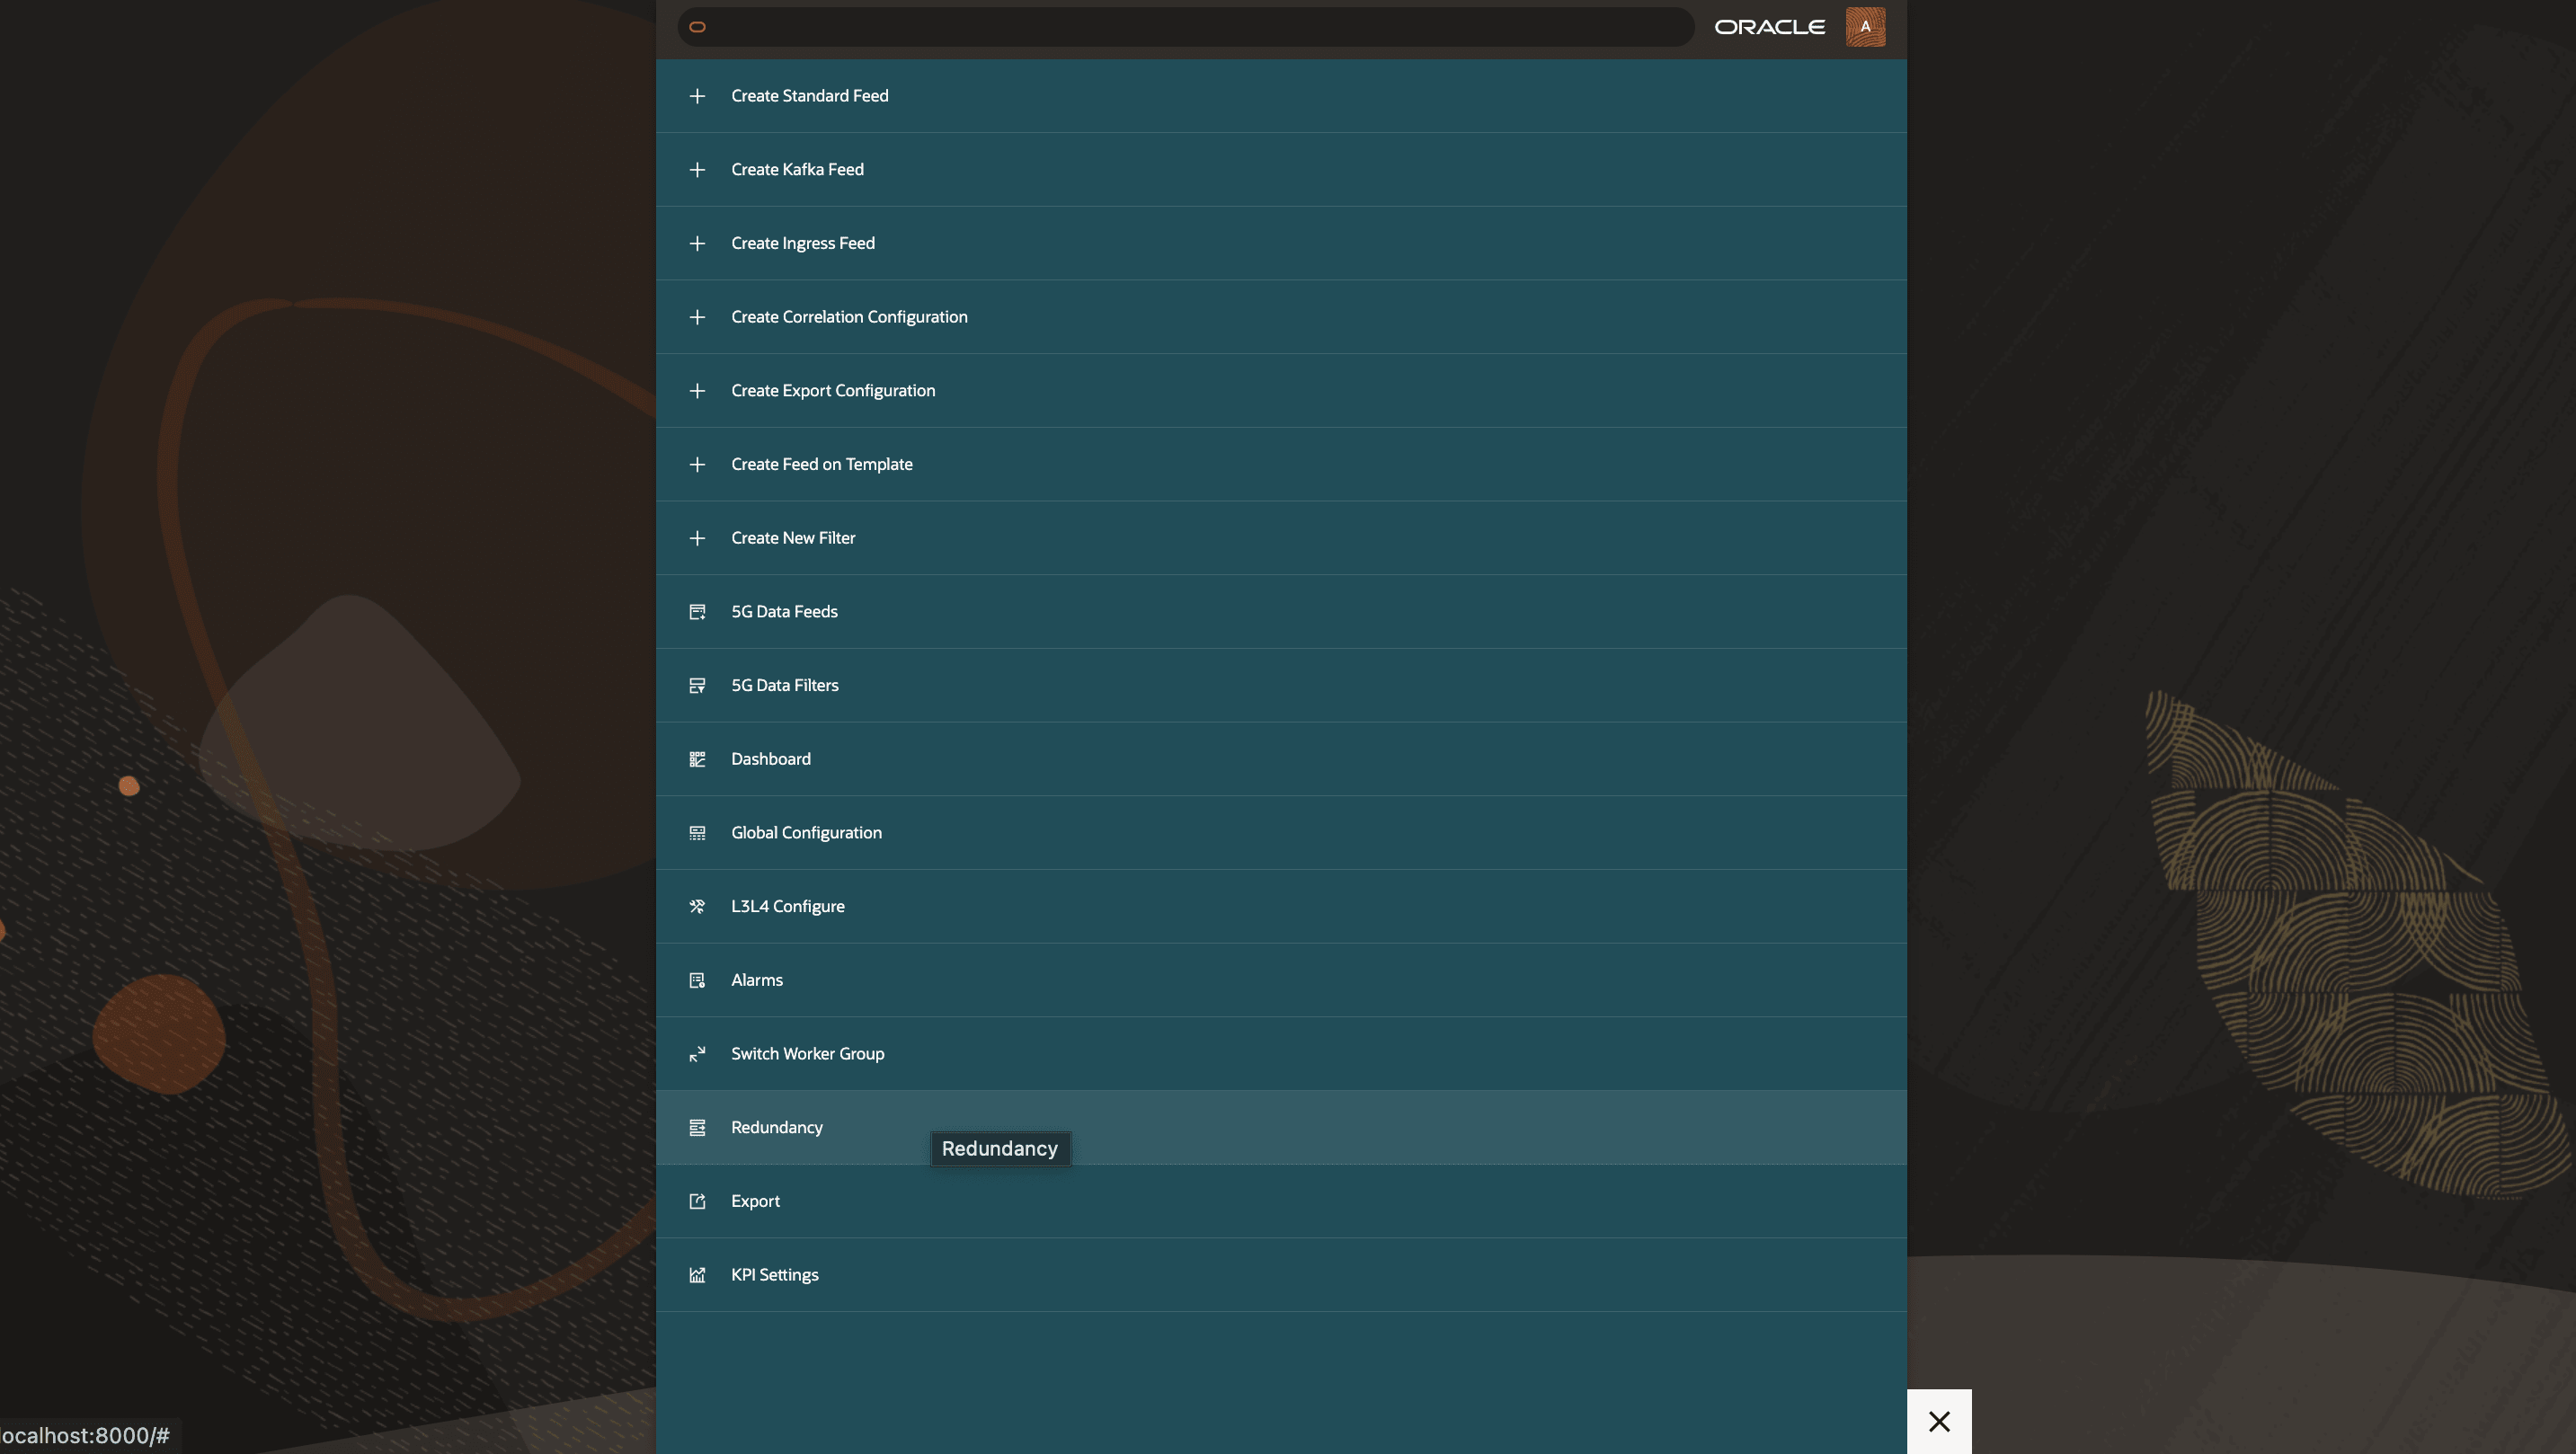Open the Alarms notification icon
The image size is (2576, 1454).
pos(697,979)
